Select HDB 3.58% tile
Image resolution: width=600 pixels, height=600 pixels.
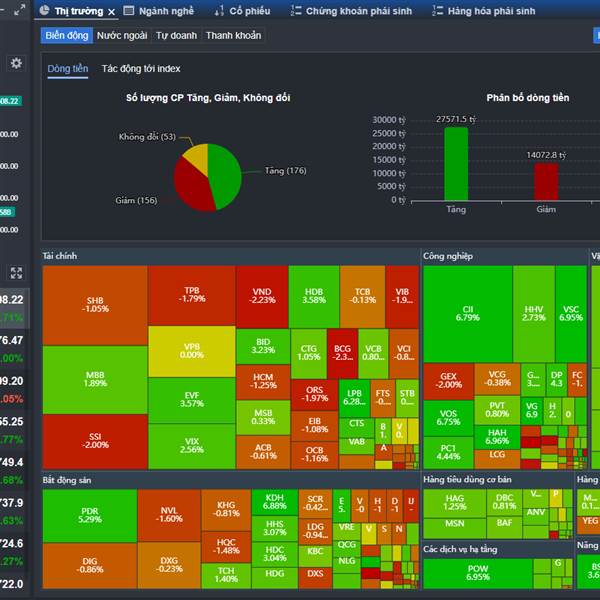click(314, 297)
